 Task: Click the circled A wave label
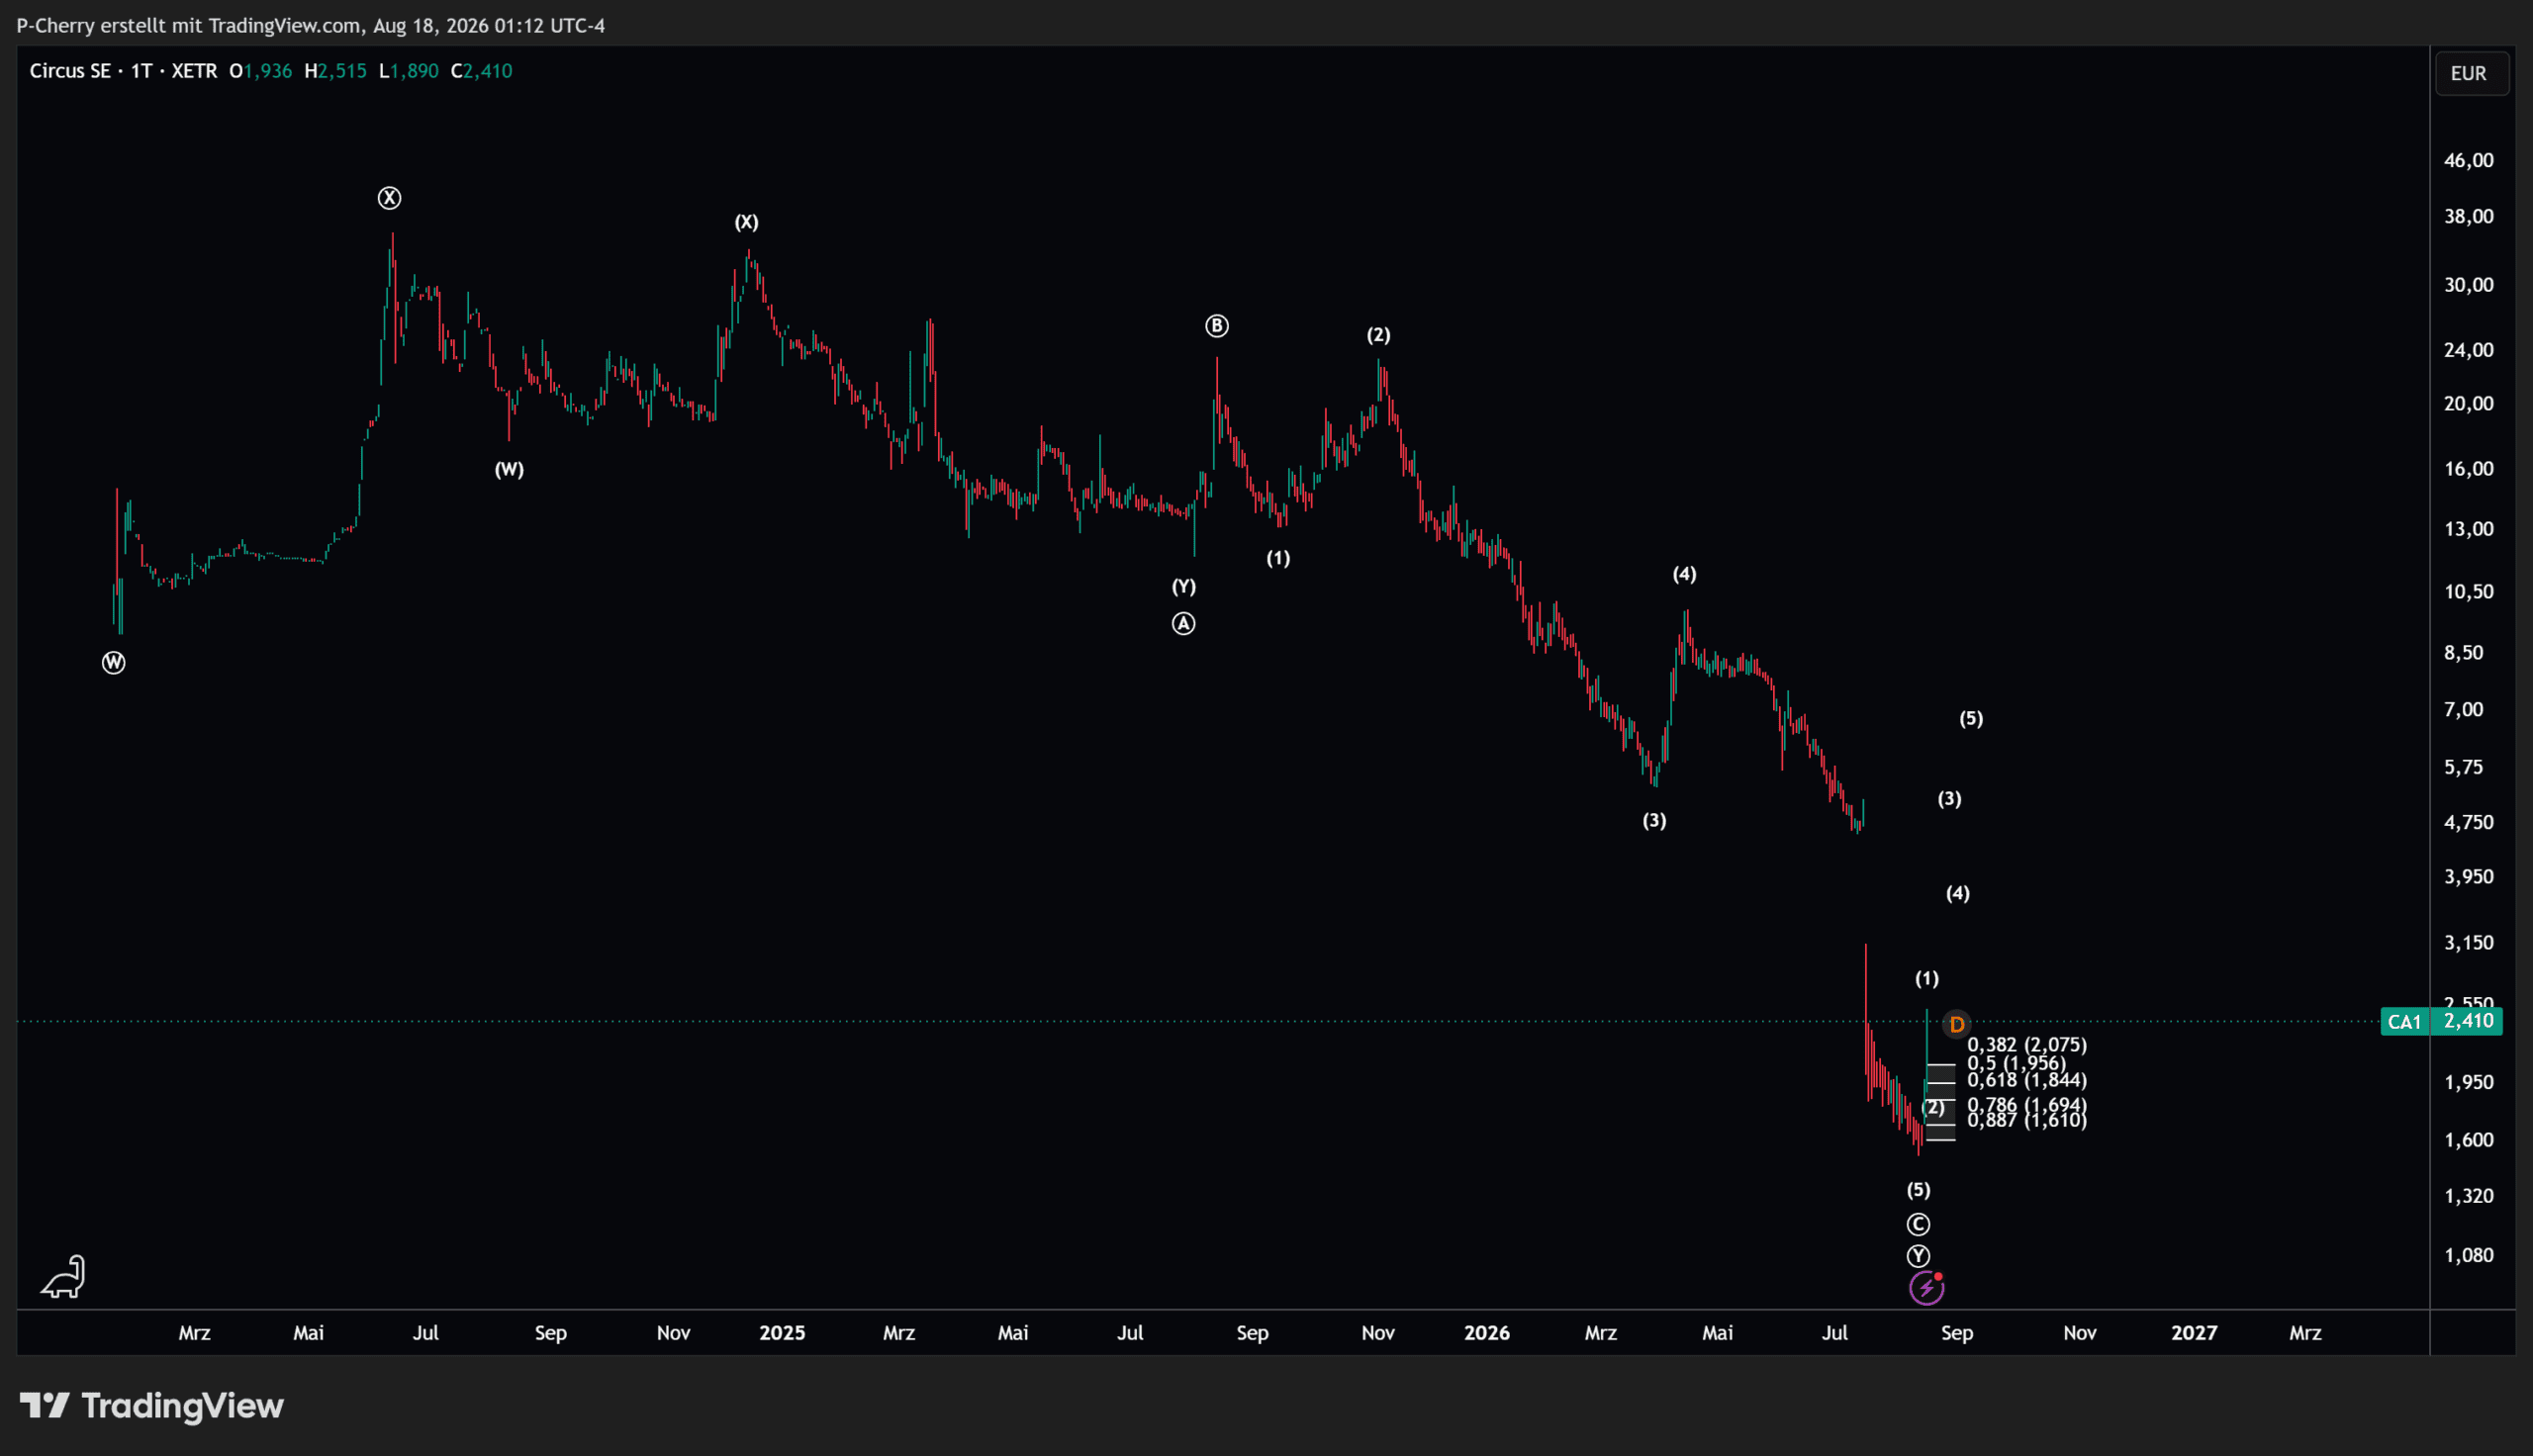pos(1183,624)
